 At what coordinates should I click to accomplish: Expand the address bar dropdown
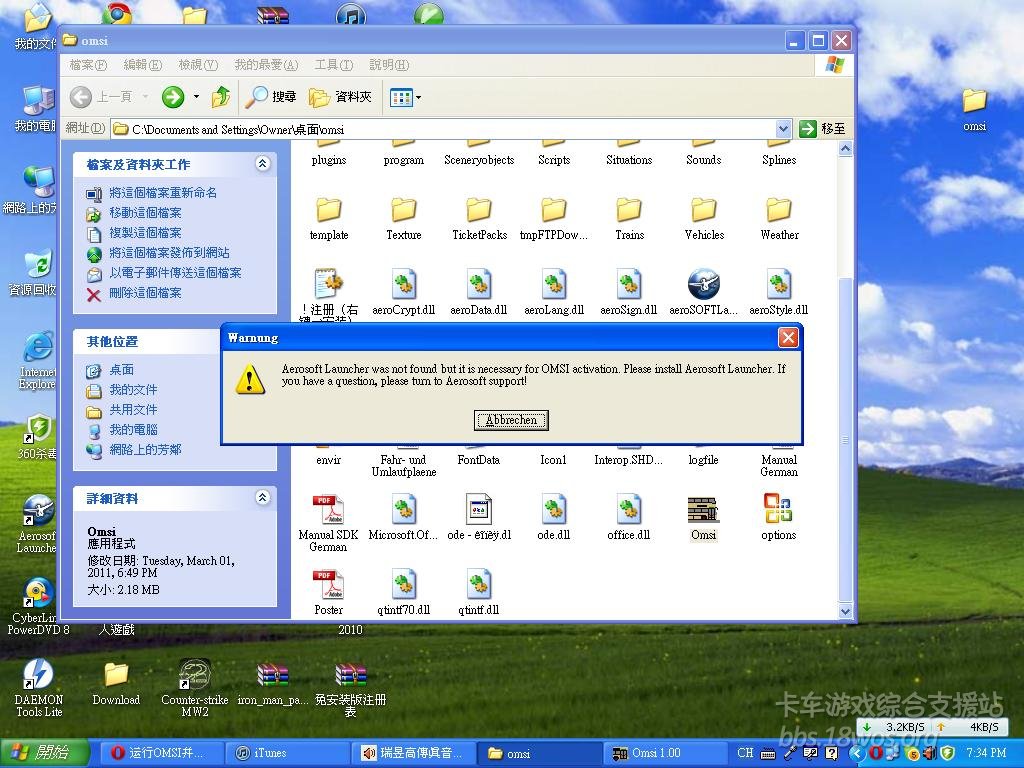pyautogui.click(x=783, y=129)
